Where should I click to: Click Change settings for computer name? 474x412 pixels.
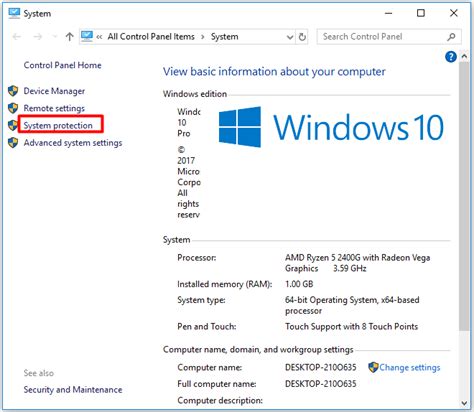[x=410, y=367]
